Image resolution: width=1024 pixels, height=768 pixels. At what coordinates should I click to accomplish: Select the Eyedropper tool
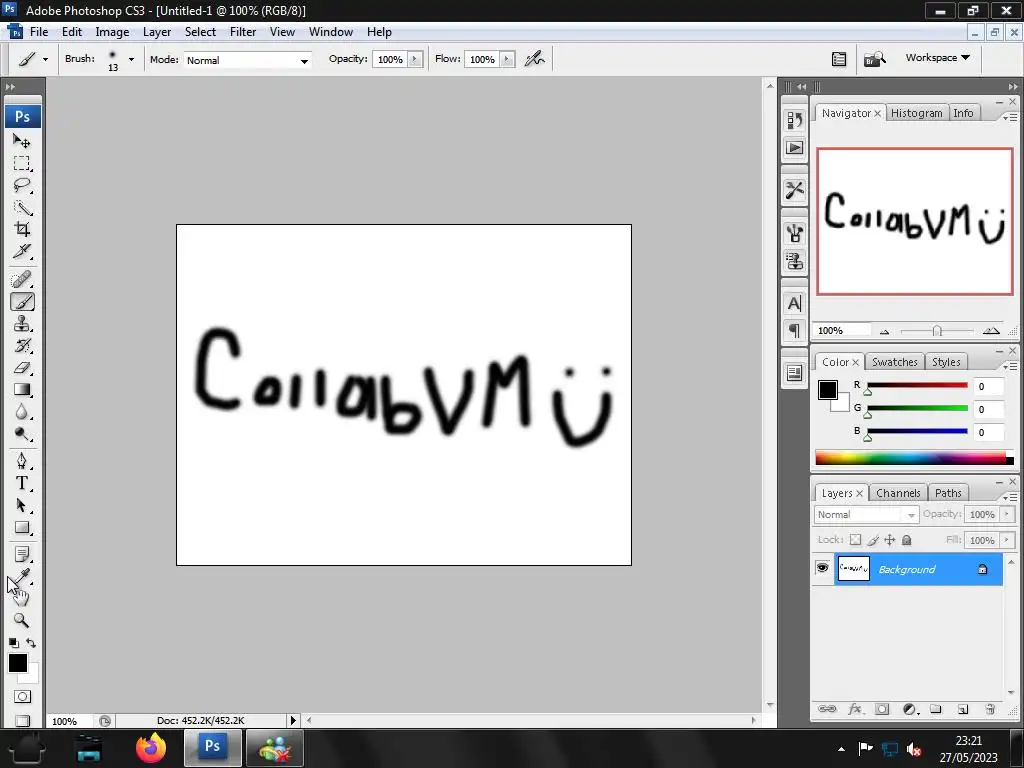(22, 576)
